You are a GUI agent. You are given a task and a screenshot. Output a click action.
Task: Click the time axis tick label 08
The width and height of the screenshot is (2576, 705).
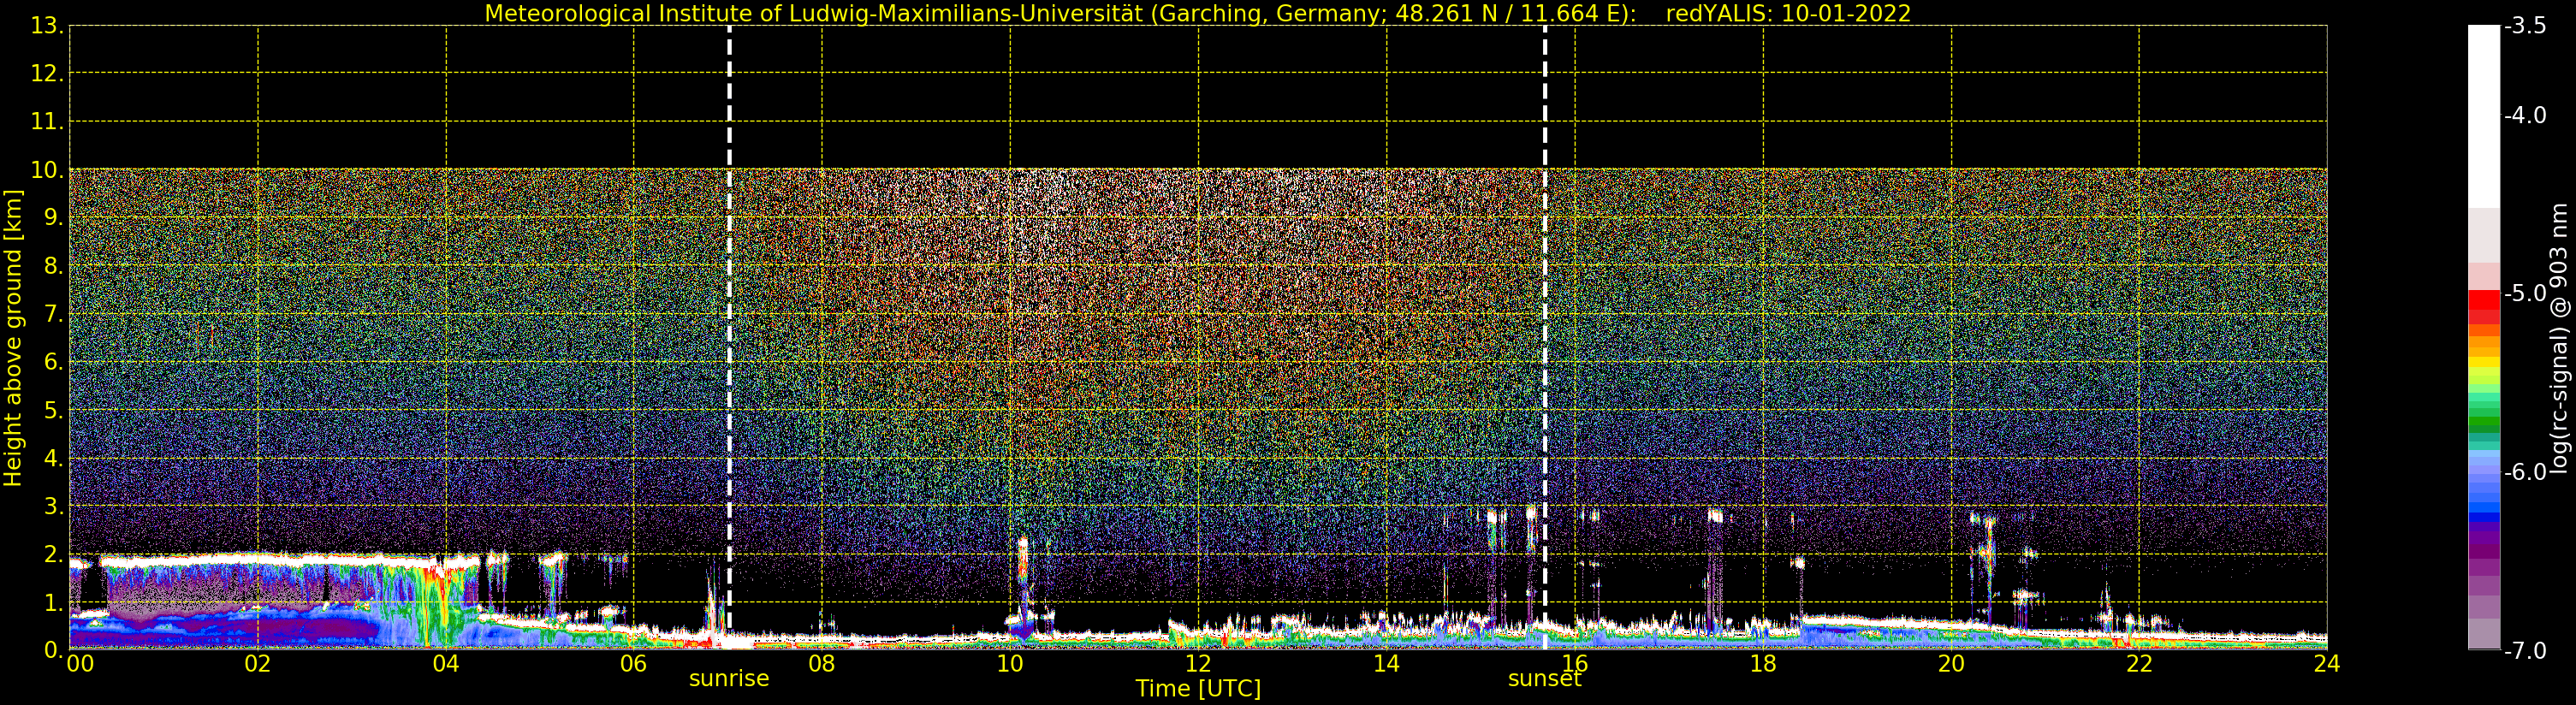822,664
